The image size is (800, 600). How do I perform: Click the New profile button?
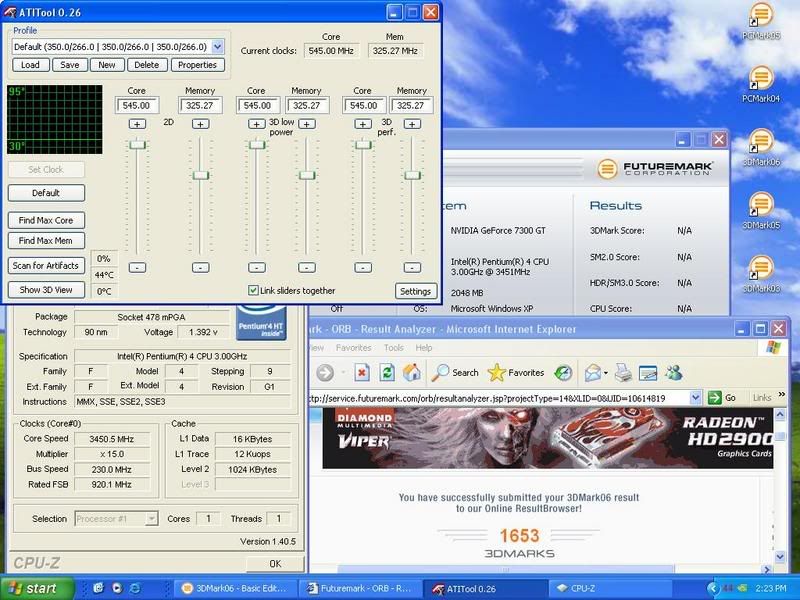(x=107, y=65)
